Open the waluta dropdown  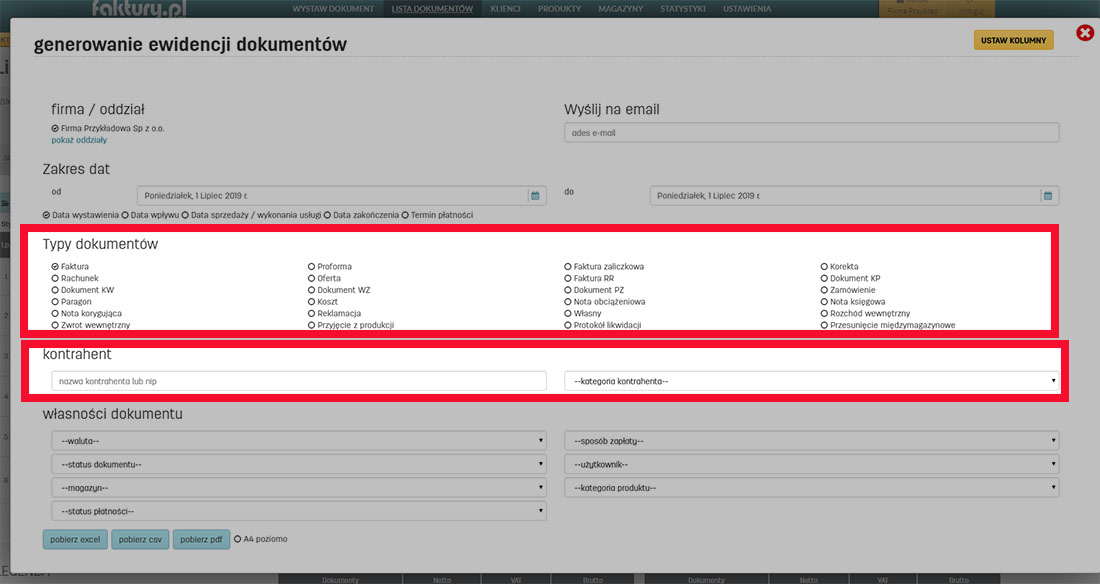(298, 440)
